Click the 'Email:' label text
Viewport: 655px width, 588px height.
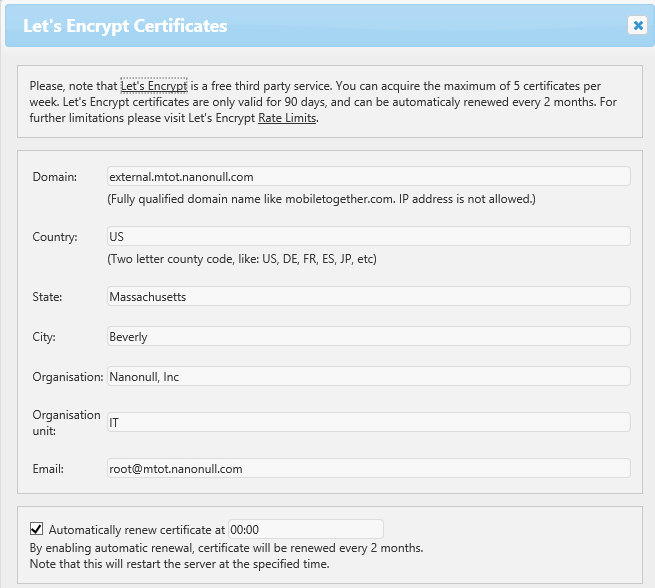48,468
